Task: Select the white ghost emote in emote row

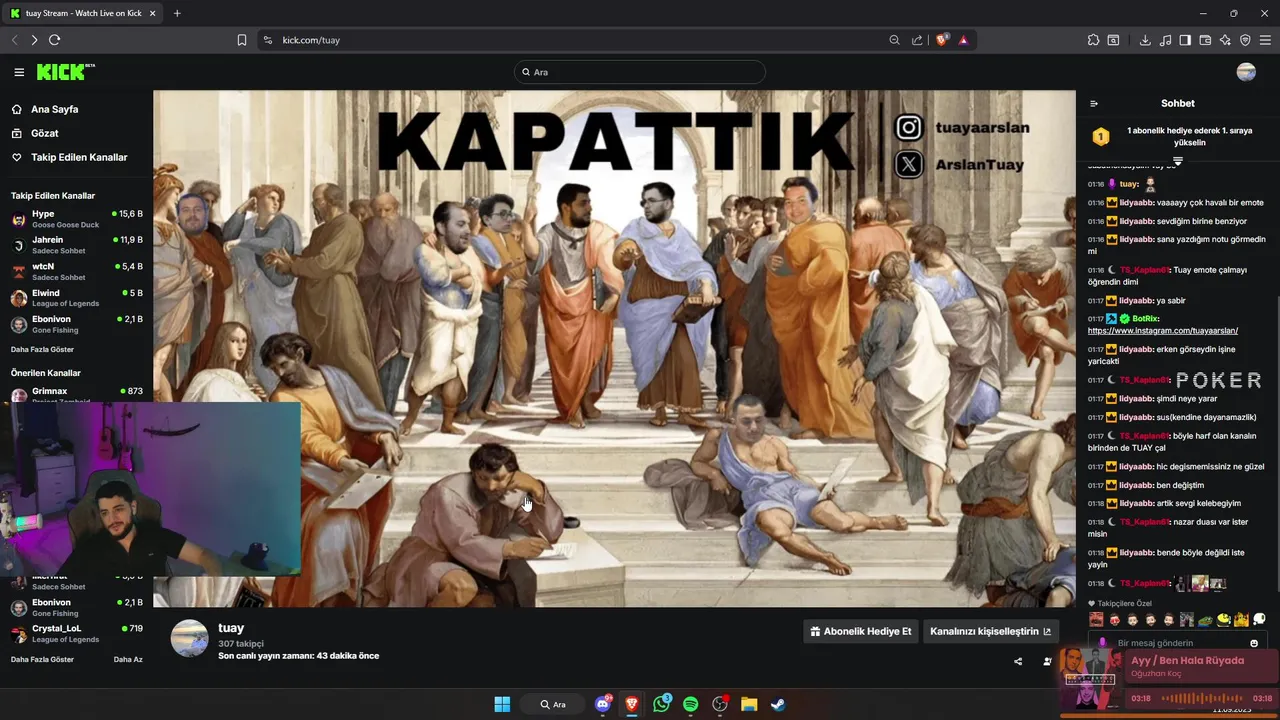Action: [1259, 620]
